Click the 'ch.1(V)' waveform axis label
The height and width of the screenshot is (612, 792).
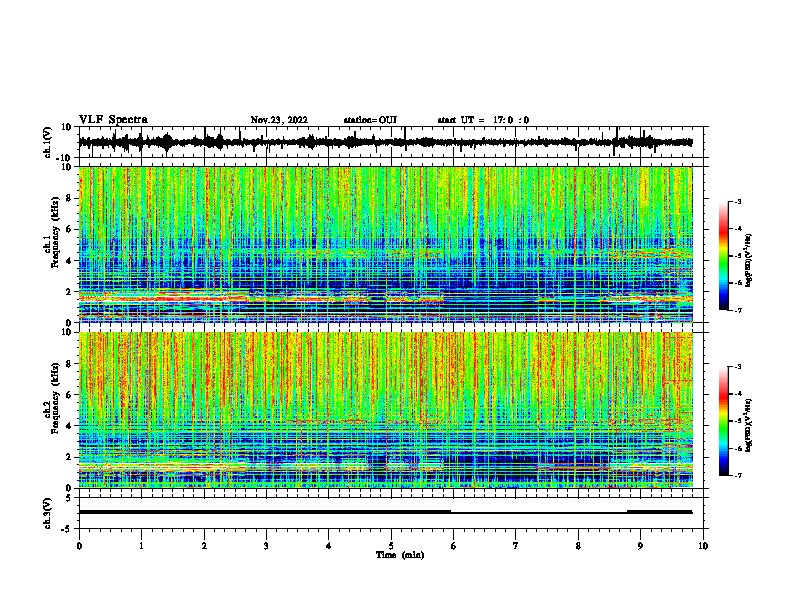(x=47, y=142)
